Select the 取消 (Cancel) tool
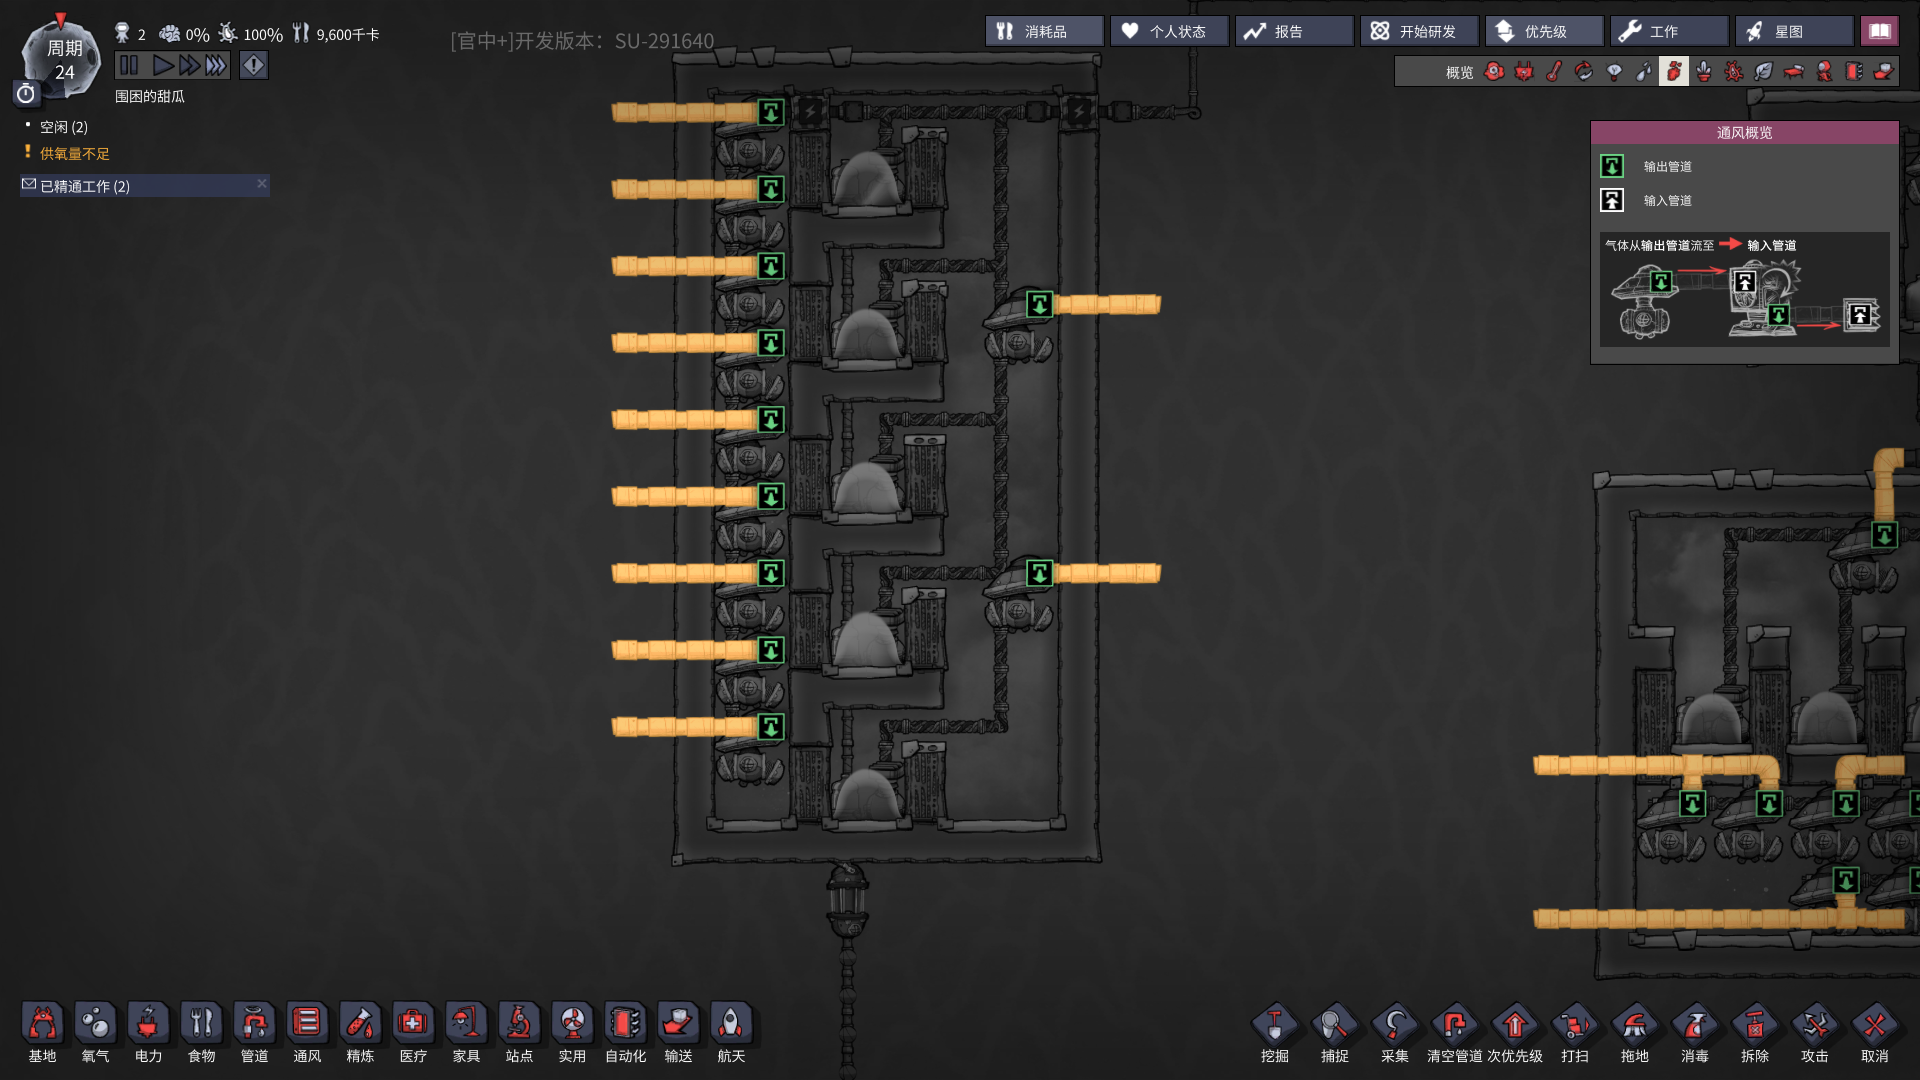Image resolution: width=1920 pixels, height=1080 pixels. tap(1875, 1033)
